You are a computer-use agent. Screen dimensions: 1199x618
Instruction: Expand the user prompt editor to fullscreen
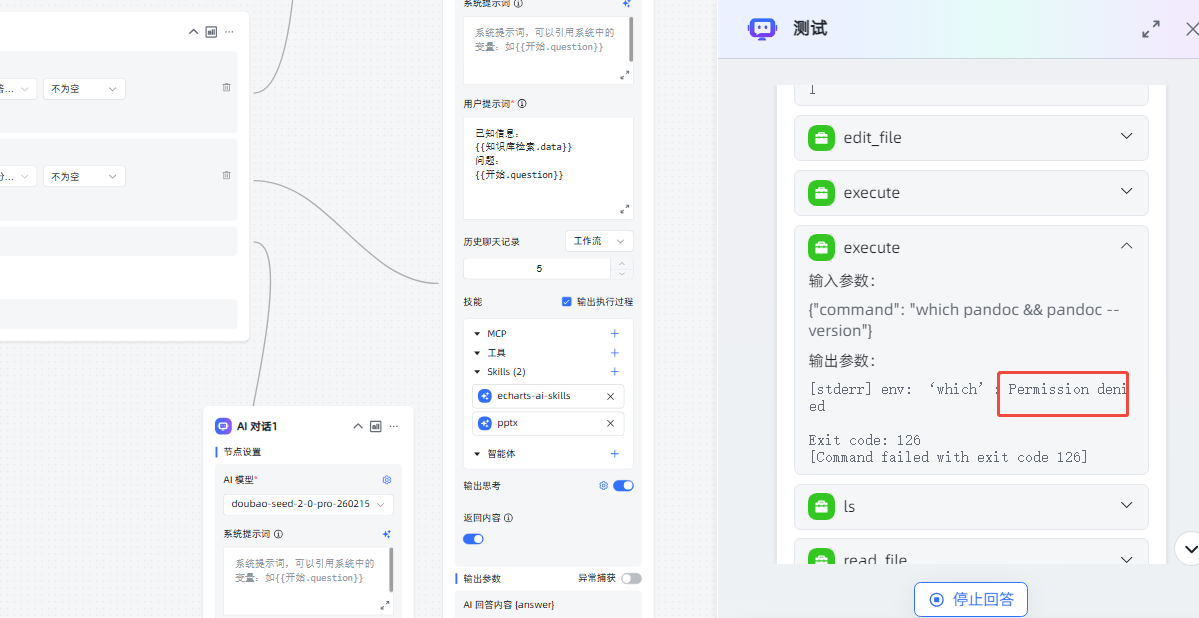625,209
